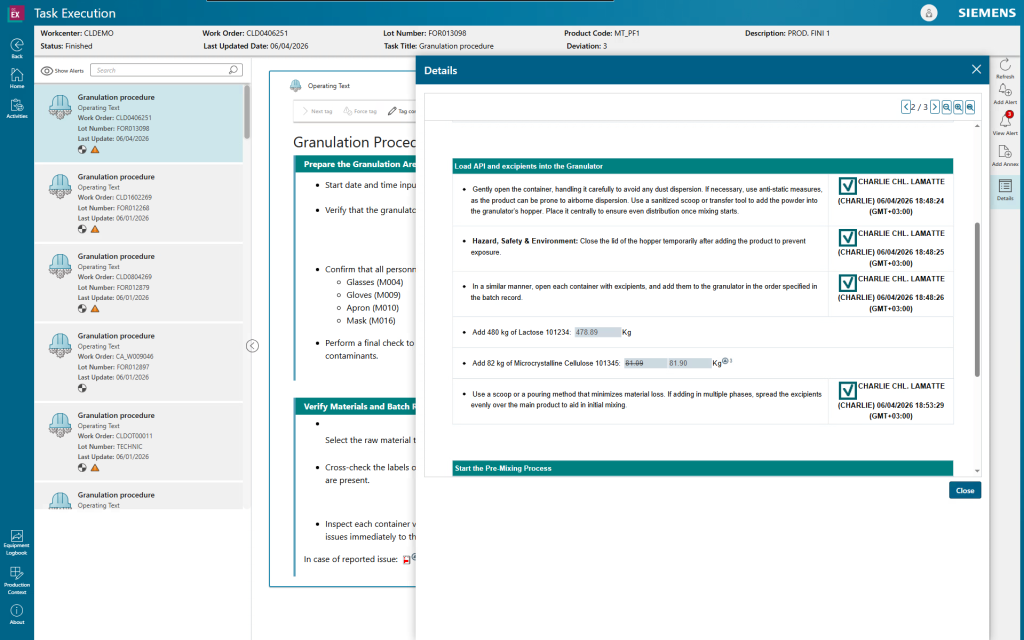Click Lactose 478.89 Kg value field
This screenshot has height=640, width=1024.
[x=598, y=332]
